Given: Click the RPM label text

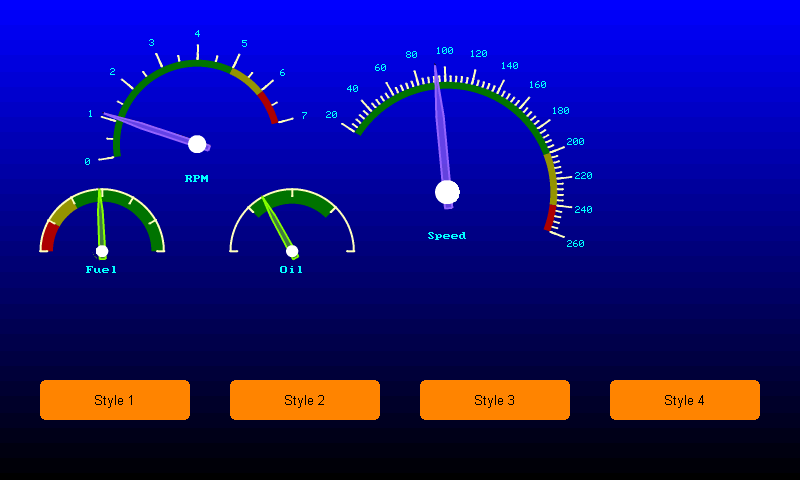Looking at the screenshot, I should pyautogui.click(x=196, y=179).
